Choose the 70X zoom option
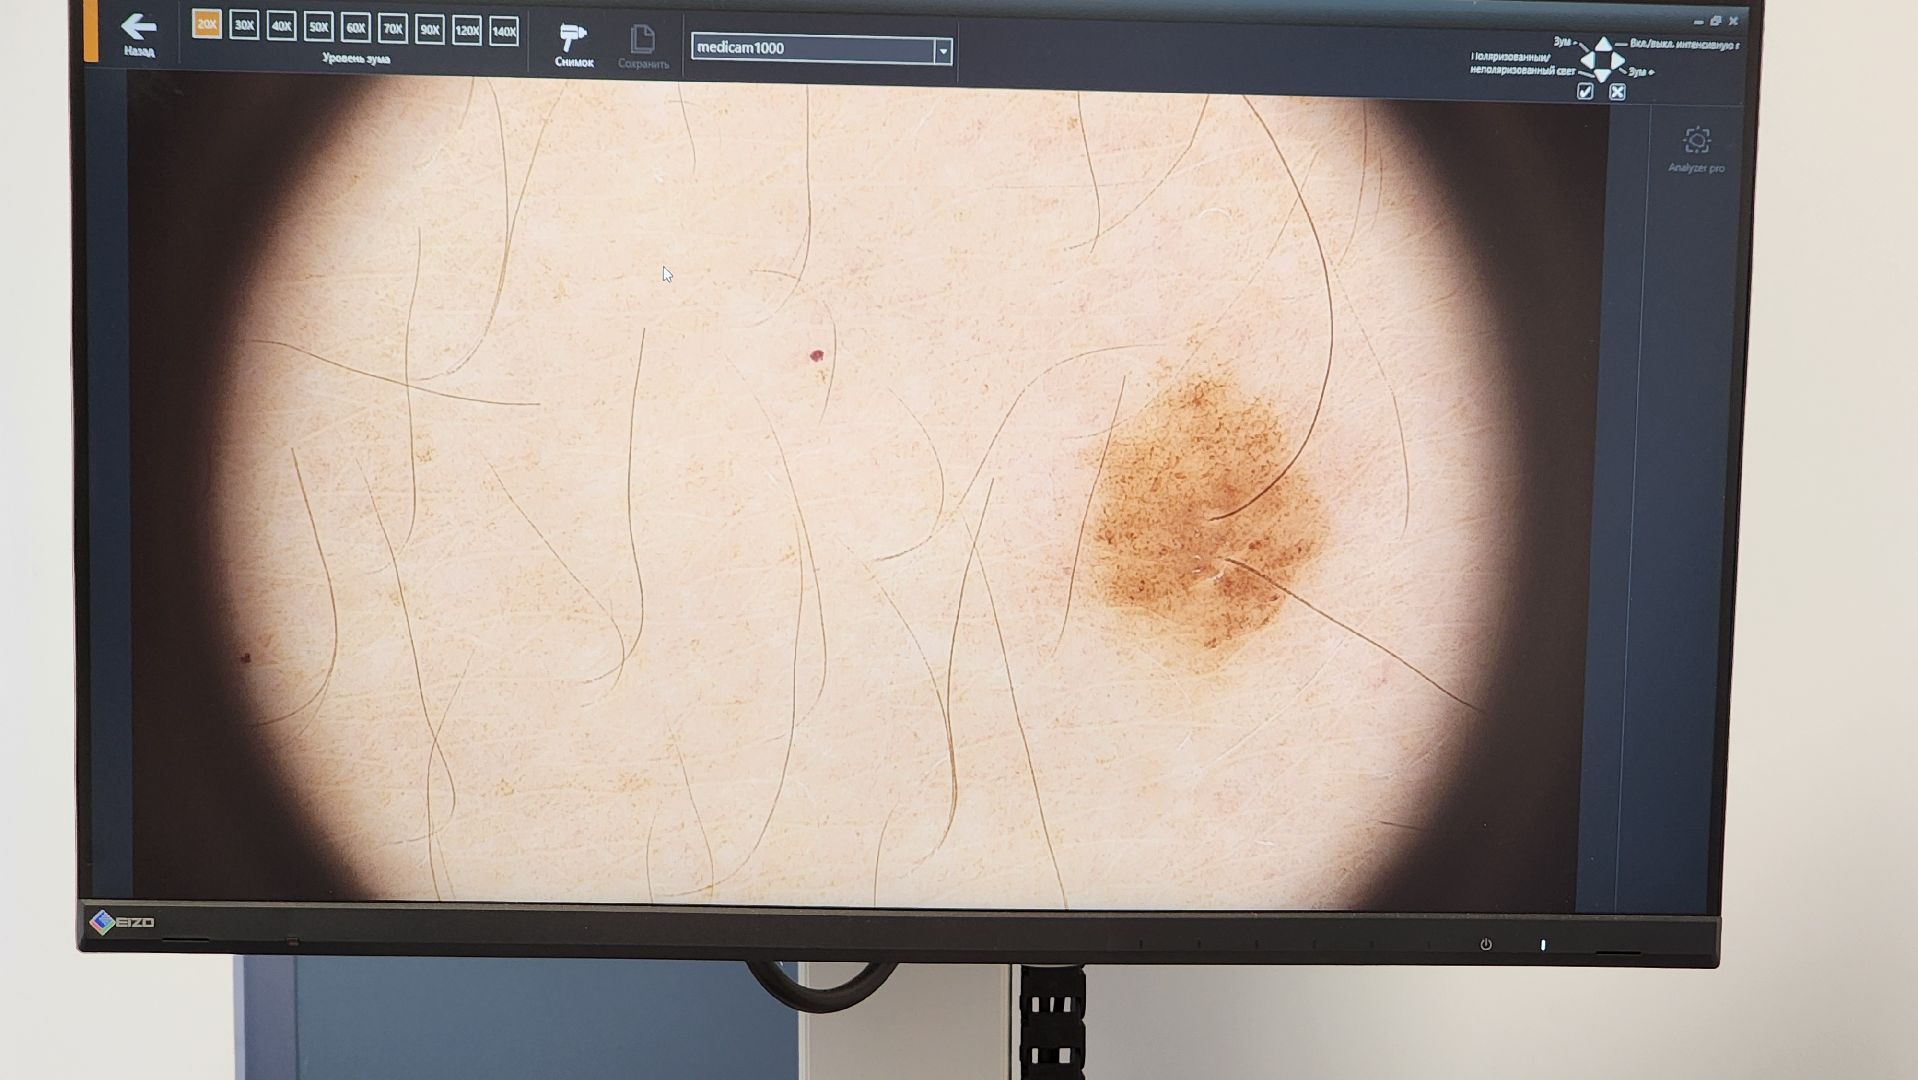Image resolution: width=1918 pixels, height=1080 pixels. [393, 29]
